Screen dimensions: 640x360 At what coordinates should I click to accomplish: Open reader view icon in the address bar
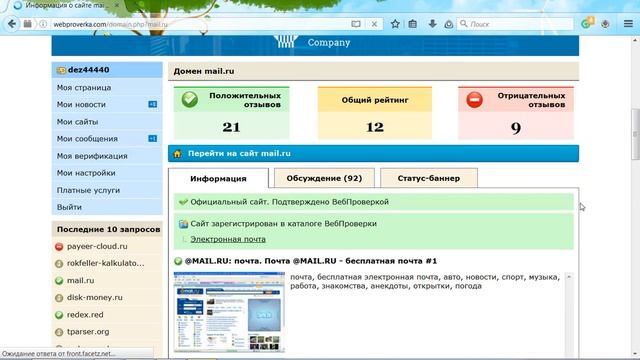coord(356,24)
